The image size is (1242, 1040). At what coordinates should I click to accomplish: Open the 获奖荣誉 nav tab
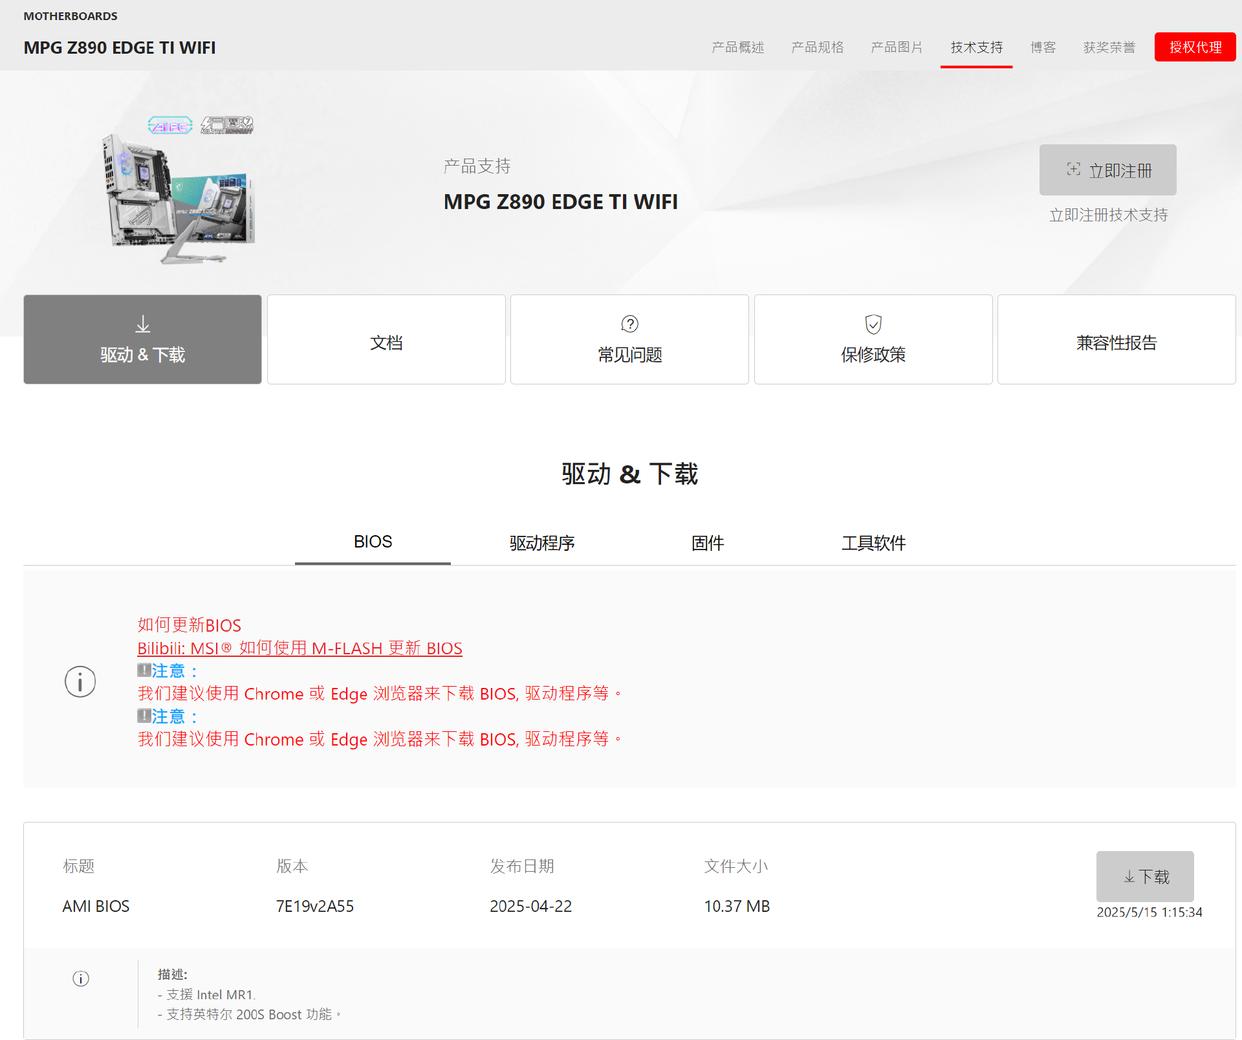[x=1109, y=47]
